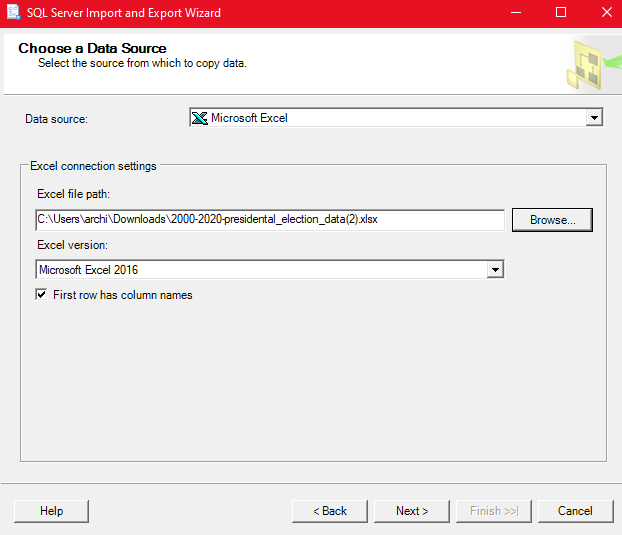
Task: Minimize the wizard window
Action: pos(516,13)
